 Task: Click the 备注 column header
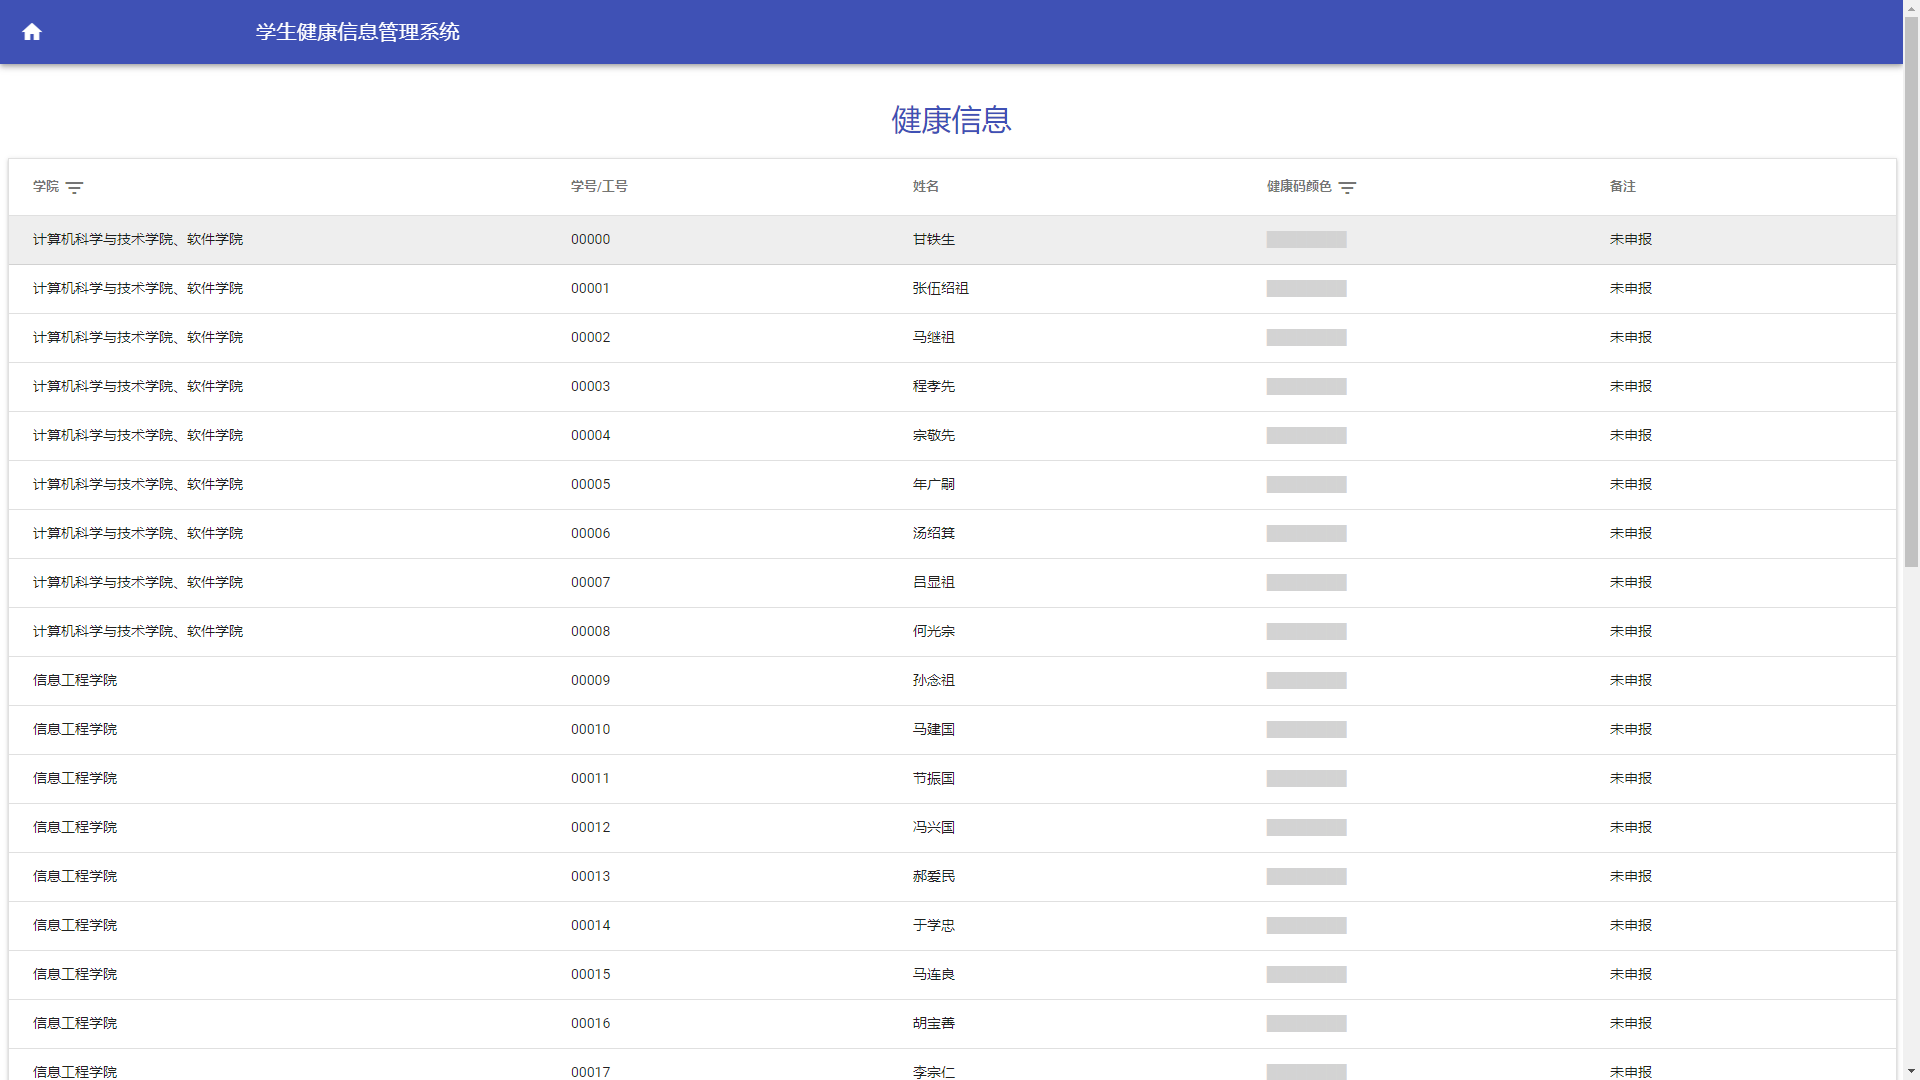[x=1622, y=187]
